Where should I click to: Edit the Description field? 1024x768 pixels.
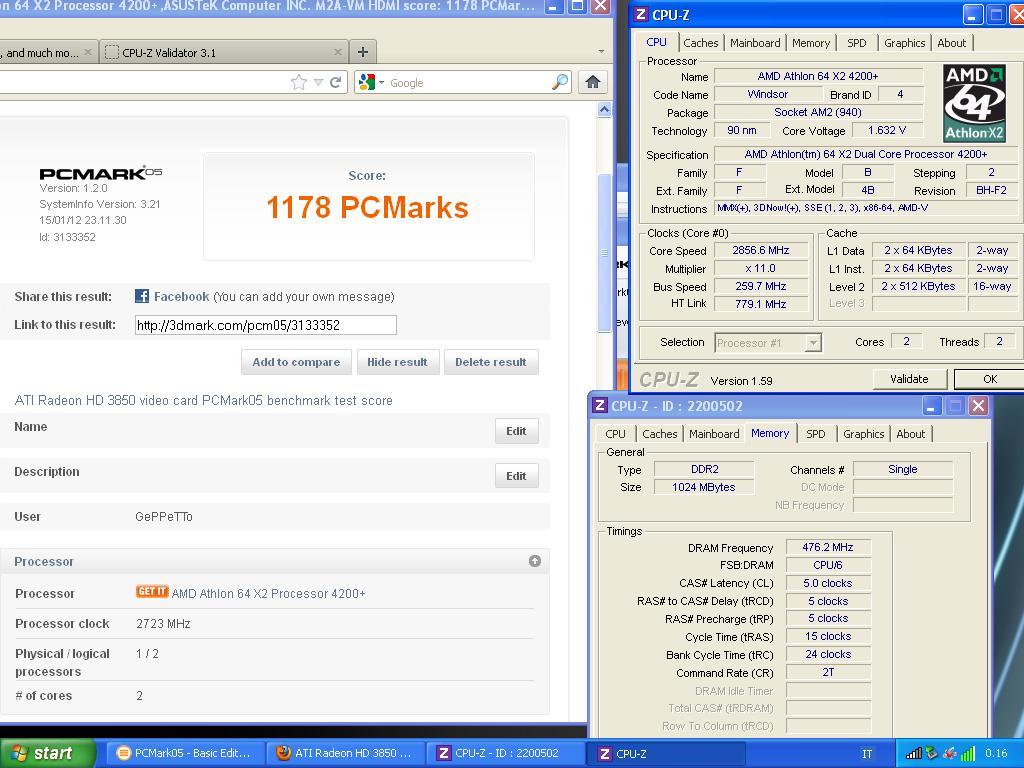(x=516, y=476)
